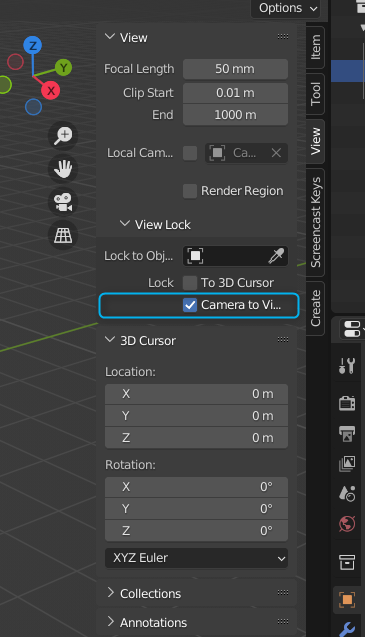The width and height of the screenshot is (365, 637).
Task: Click the View panel drag grip dots
Action: 283,37
